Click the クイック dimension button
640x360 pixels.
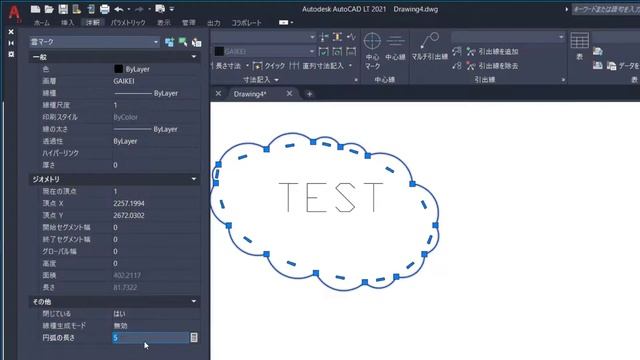point(269,66)
